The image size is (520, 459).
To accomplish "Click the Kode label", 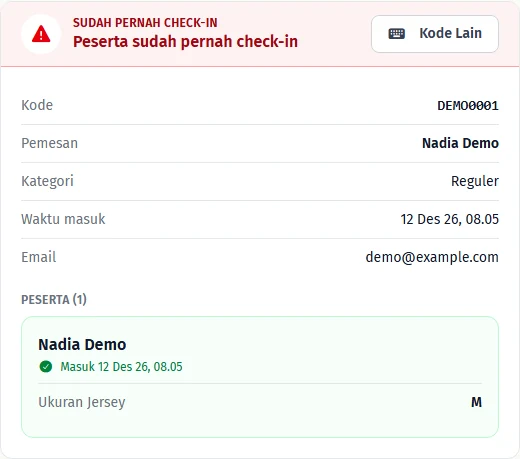I will click(x=37, y=105).
